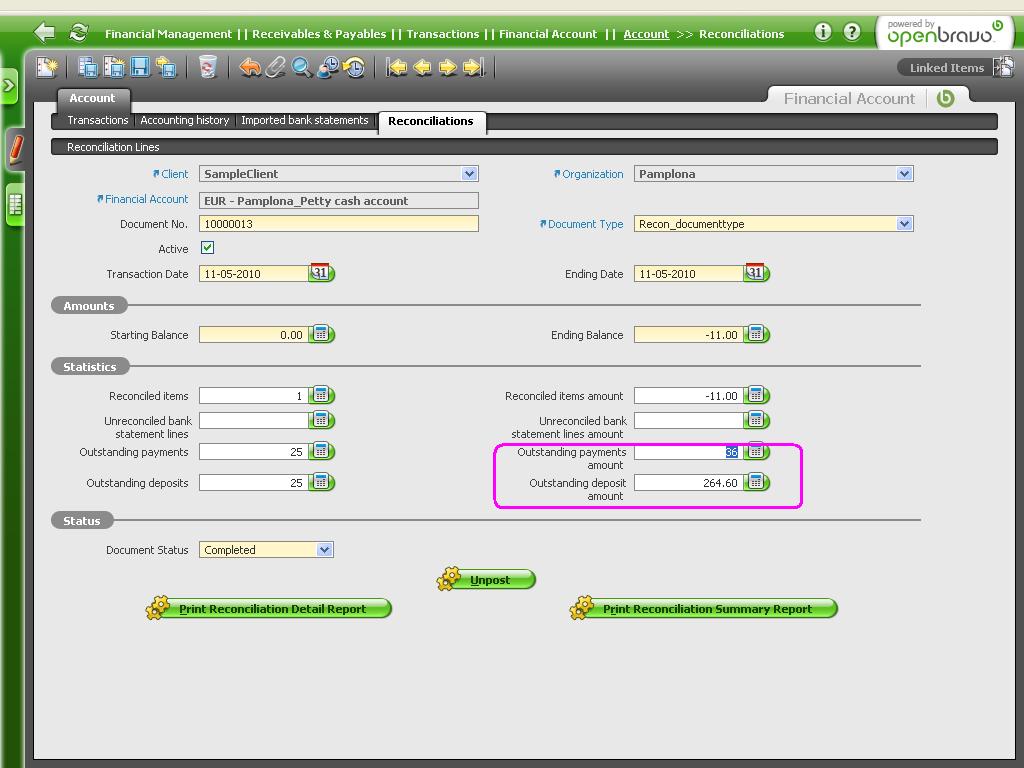Click the Delete Record trash icon
1024x768 pixels.
pyautogui.click(x=208, y=67)
